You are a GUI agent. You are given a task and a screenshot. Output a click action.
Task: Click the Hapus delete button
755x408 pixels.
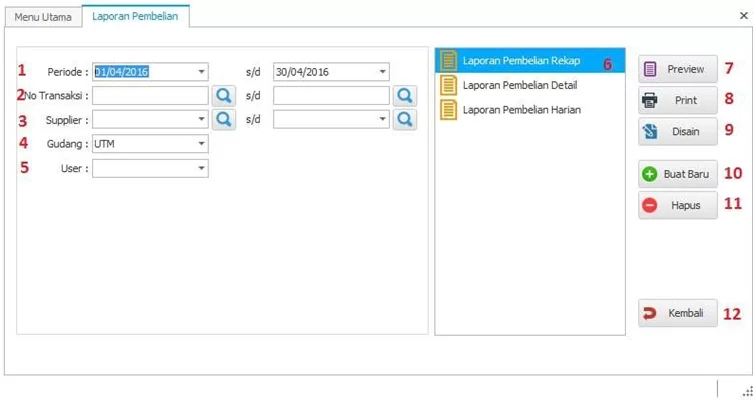(x=678, y=205)
